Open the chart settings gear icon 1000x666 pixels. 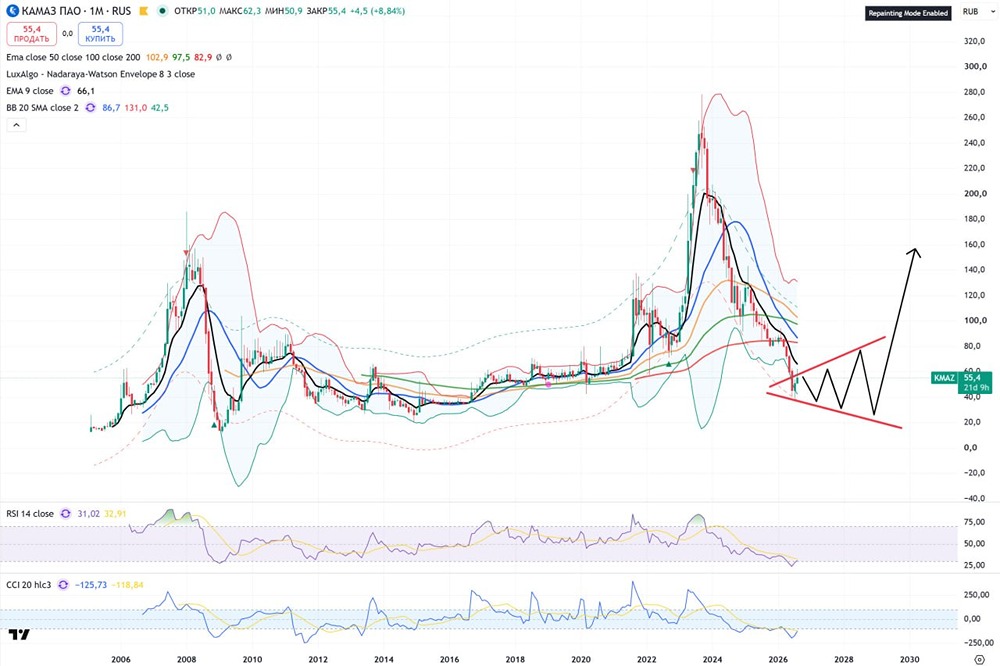pos(980,659)
